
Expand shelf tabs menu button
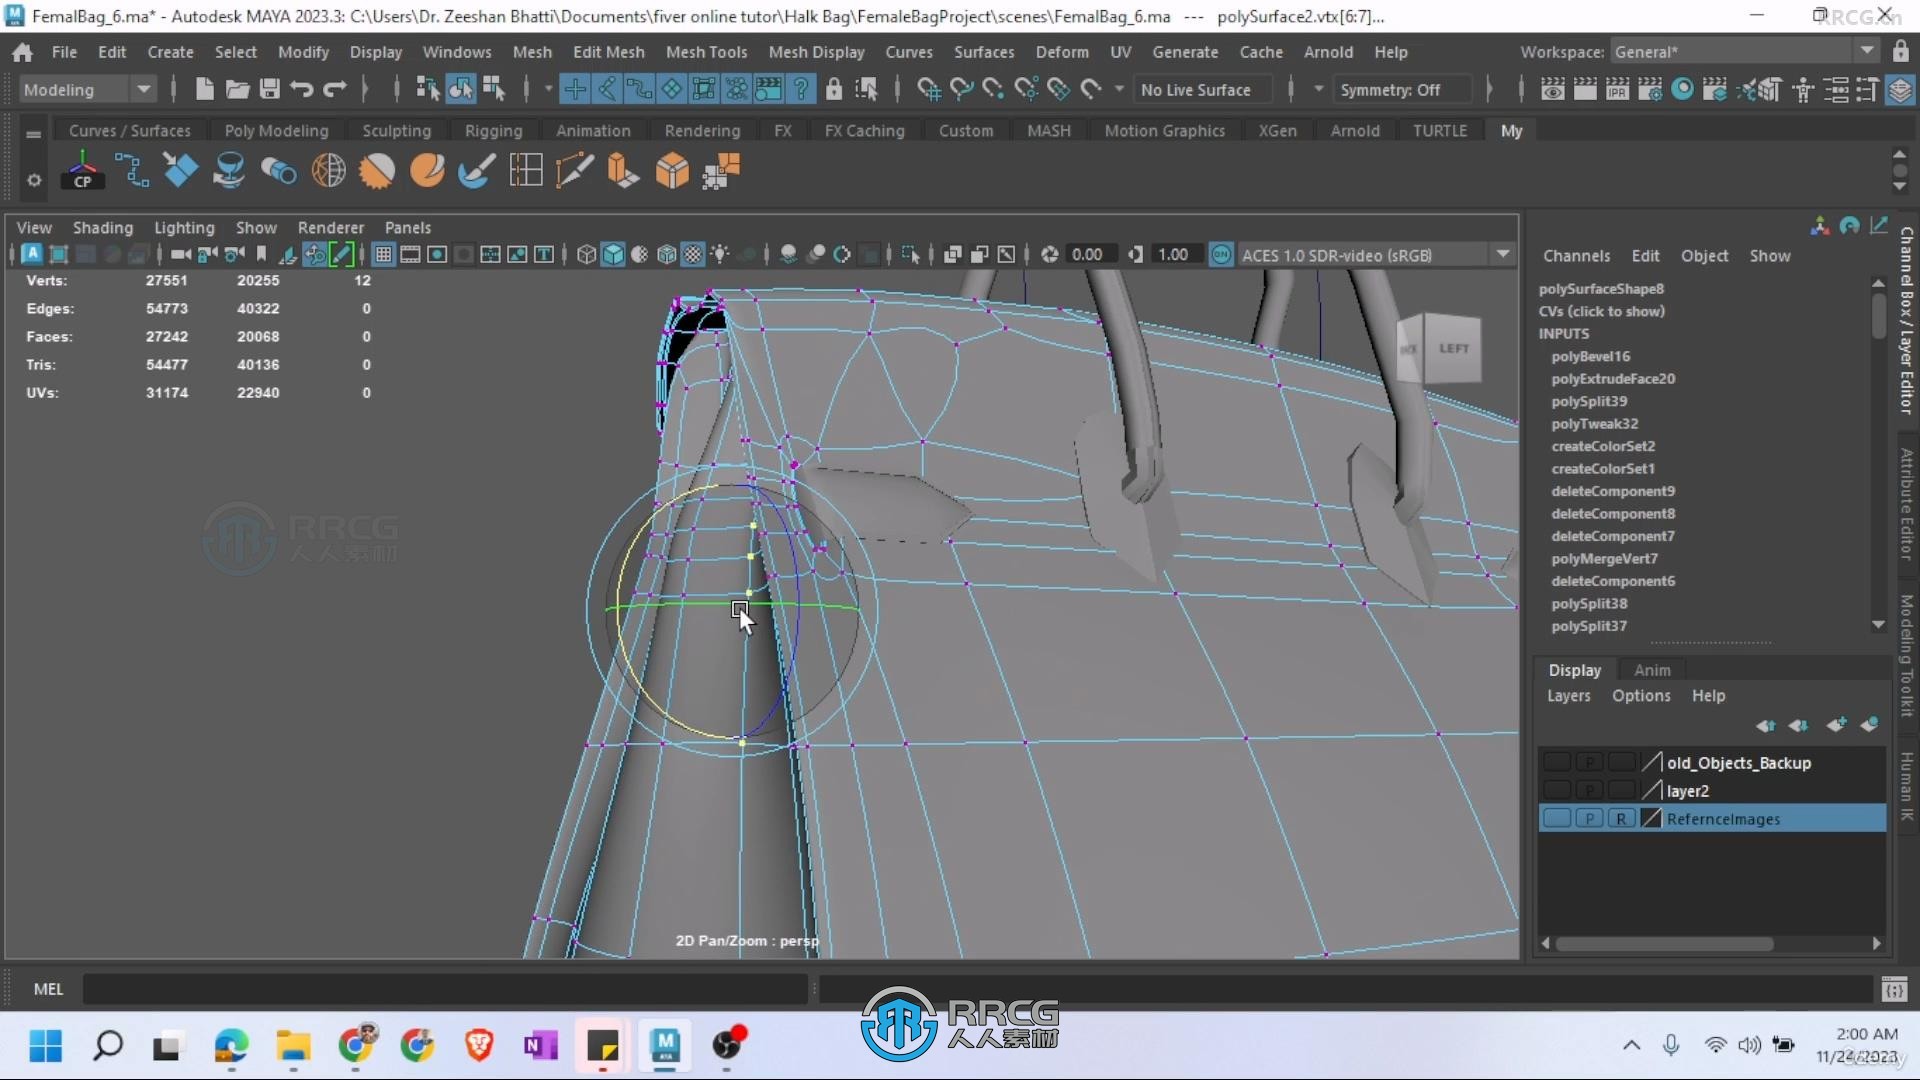tap(33, 134)
